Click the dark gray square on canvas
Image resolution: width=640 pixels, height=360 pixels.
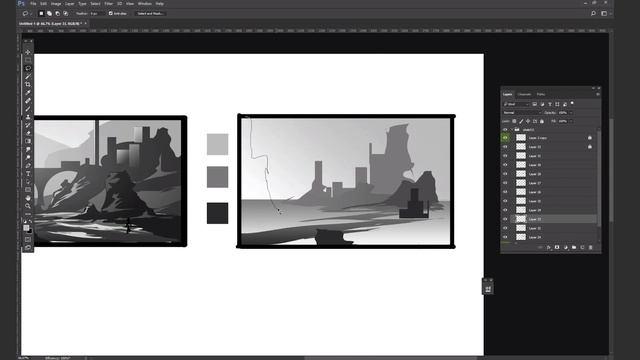pos(218,213)
